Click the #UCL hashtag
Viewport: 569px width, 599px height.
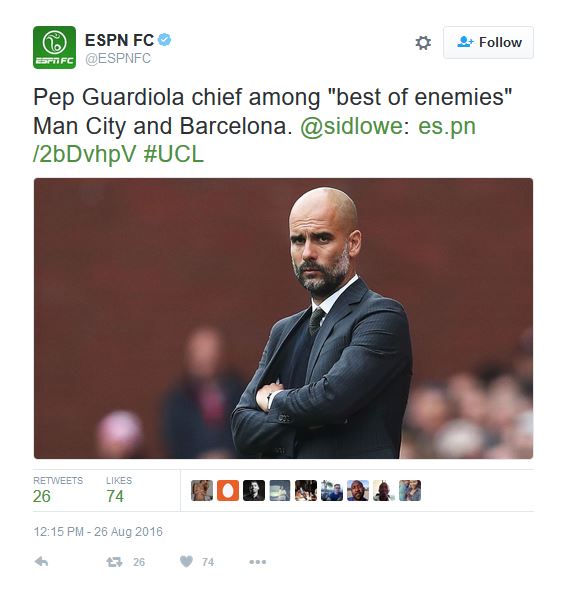click(173, 154)
